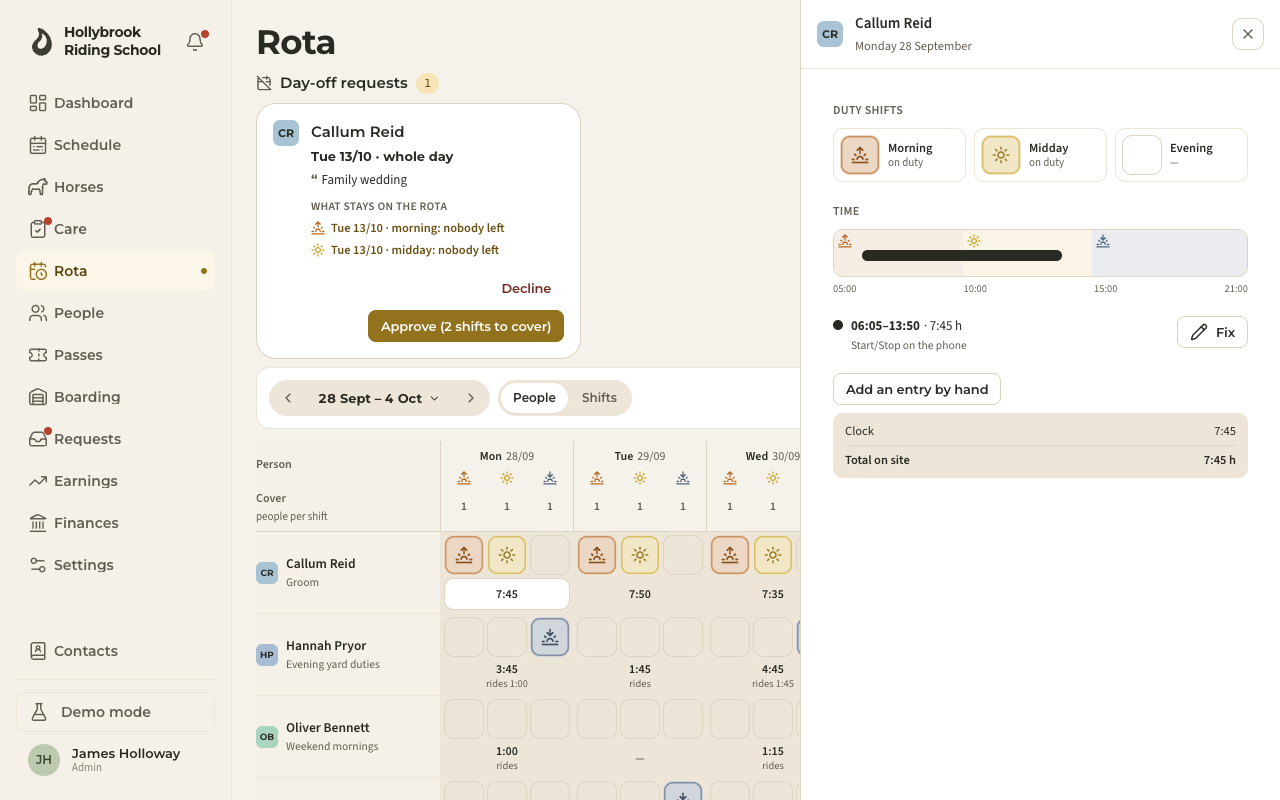
Task: Go to Schedule page
Action: [115, 145]
